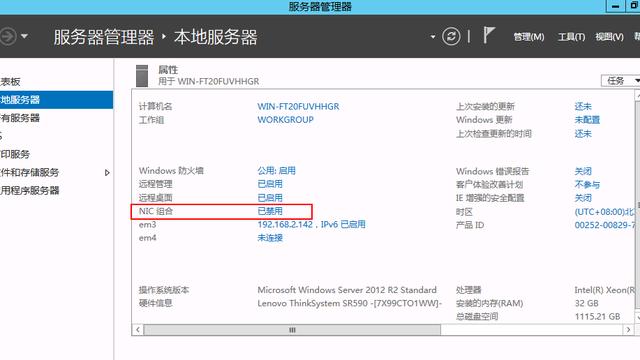
Task: Click the horizontal scrollbar left arrow
Action: (138, 330)
